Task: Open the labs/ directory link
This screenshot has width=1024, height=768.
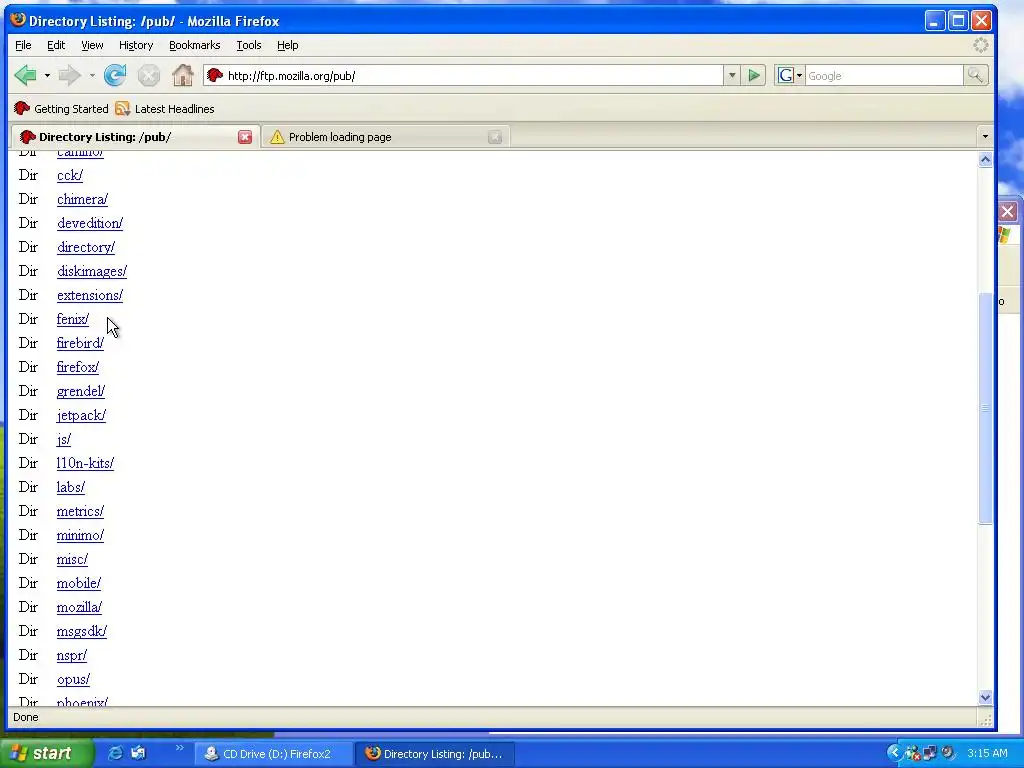Action: coord(71,487)
